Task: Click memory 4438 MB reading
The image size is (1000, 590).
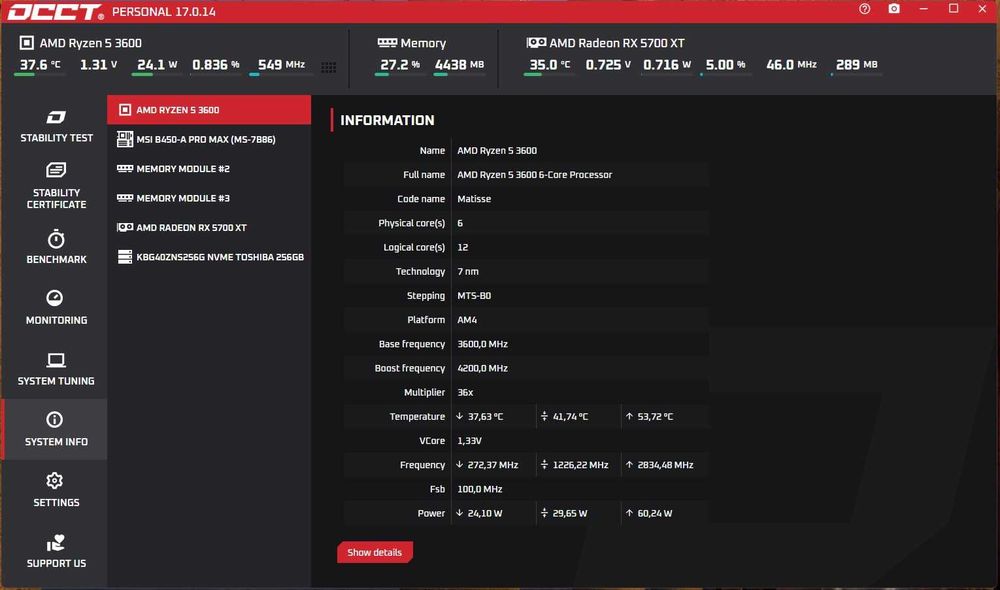Action: pyautogui.click(x=459, y=64)
